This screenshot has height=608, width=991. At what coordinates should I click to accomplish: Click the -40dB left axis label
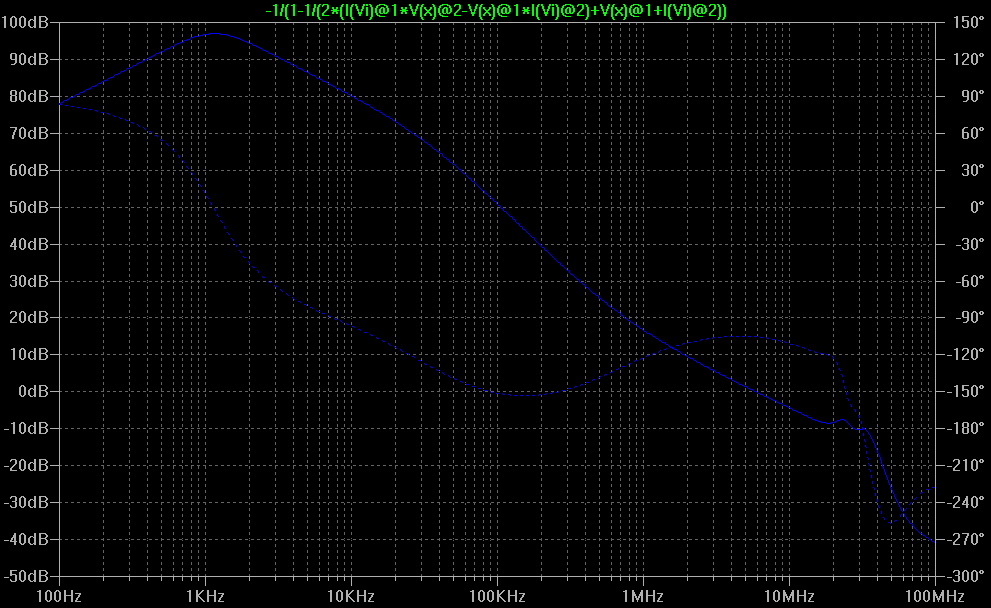click(27, 540)
